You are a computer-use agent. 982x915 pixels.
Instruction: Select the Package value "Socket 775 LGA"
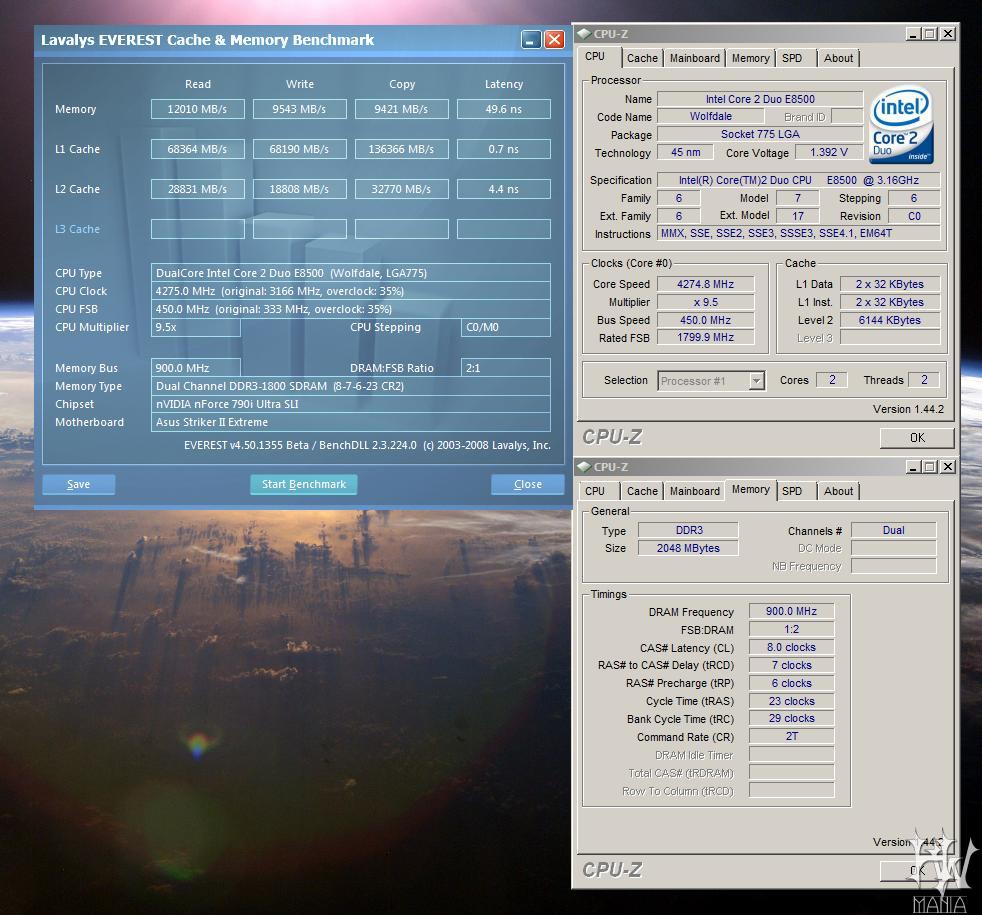pos(760,134)
